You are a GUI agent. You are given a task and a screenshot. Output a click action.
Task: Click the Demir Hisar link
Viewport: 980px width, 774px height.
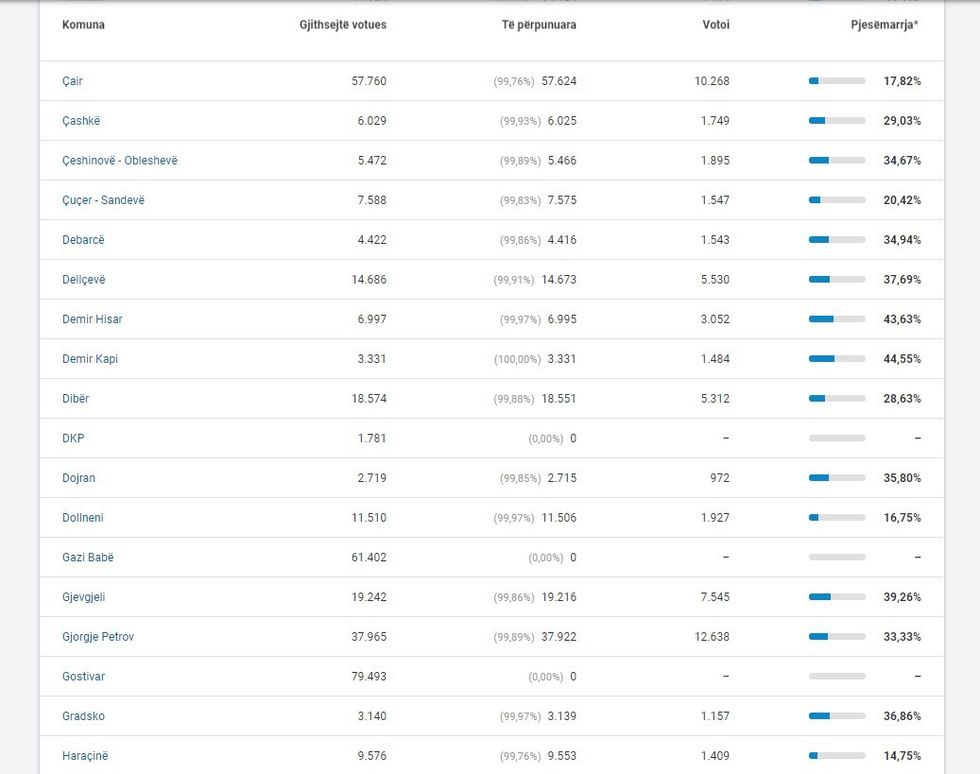click(x=92, y=319)
